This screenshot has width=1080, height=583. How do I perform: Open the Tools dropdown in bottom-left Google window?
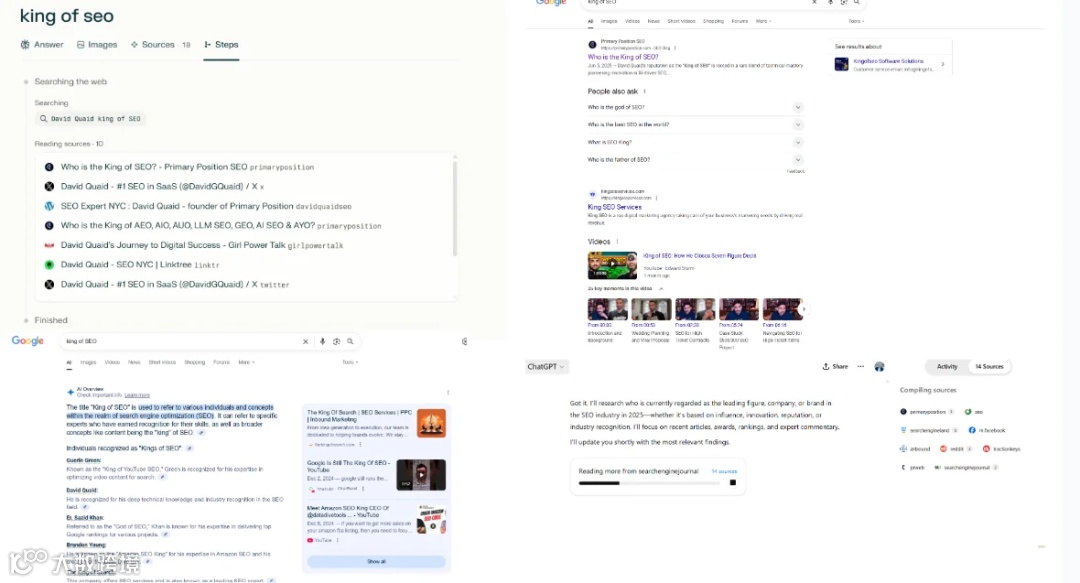click(x=350, y=362)
